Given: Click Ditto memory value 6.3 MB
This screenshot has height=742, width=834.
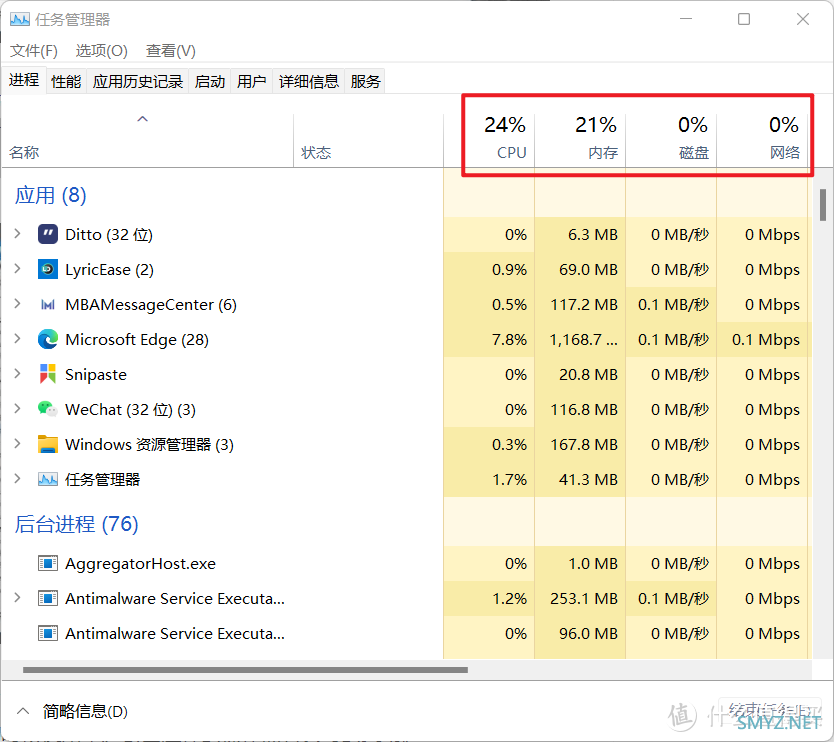Looking at the screenshot, I should click(x=593, y=235).
